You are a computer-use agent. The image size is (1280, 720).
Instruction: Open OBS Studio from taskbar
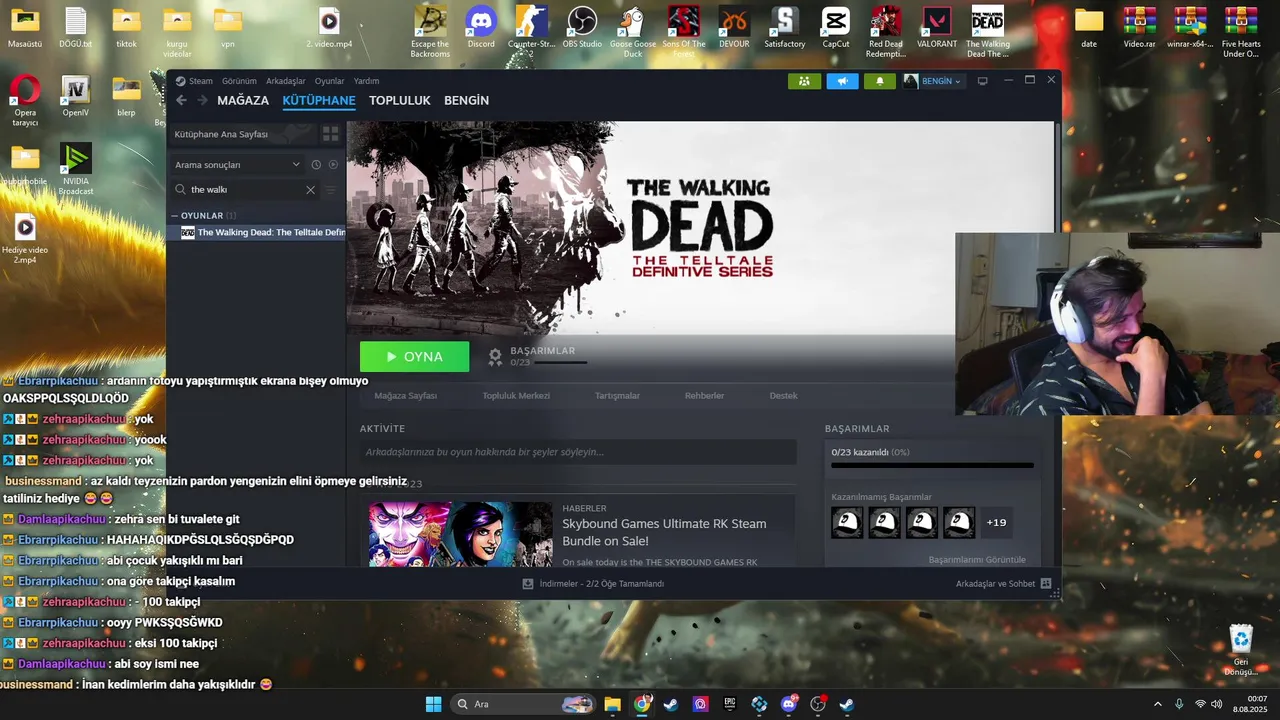click(818, 704)
